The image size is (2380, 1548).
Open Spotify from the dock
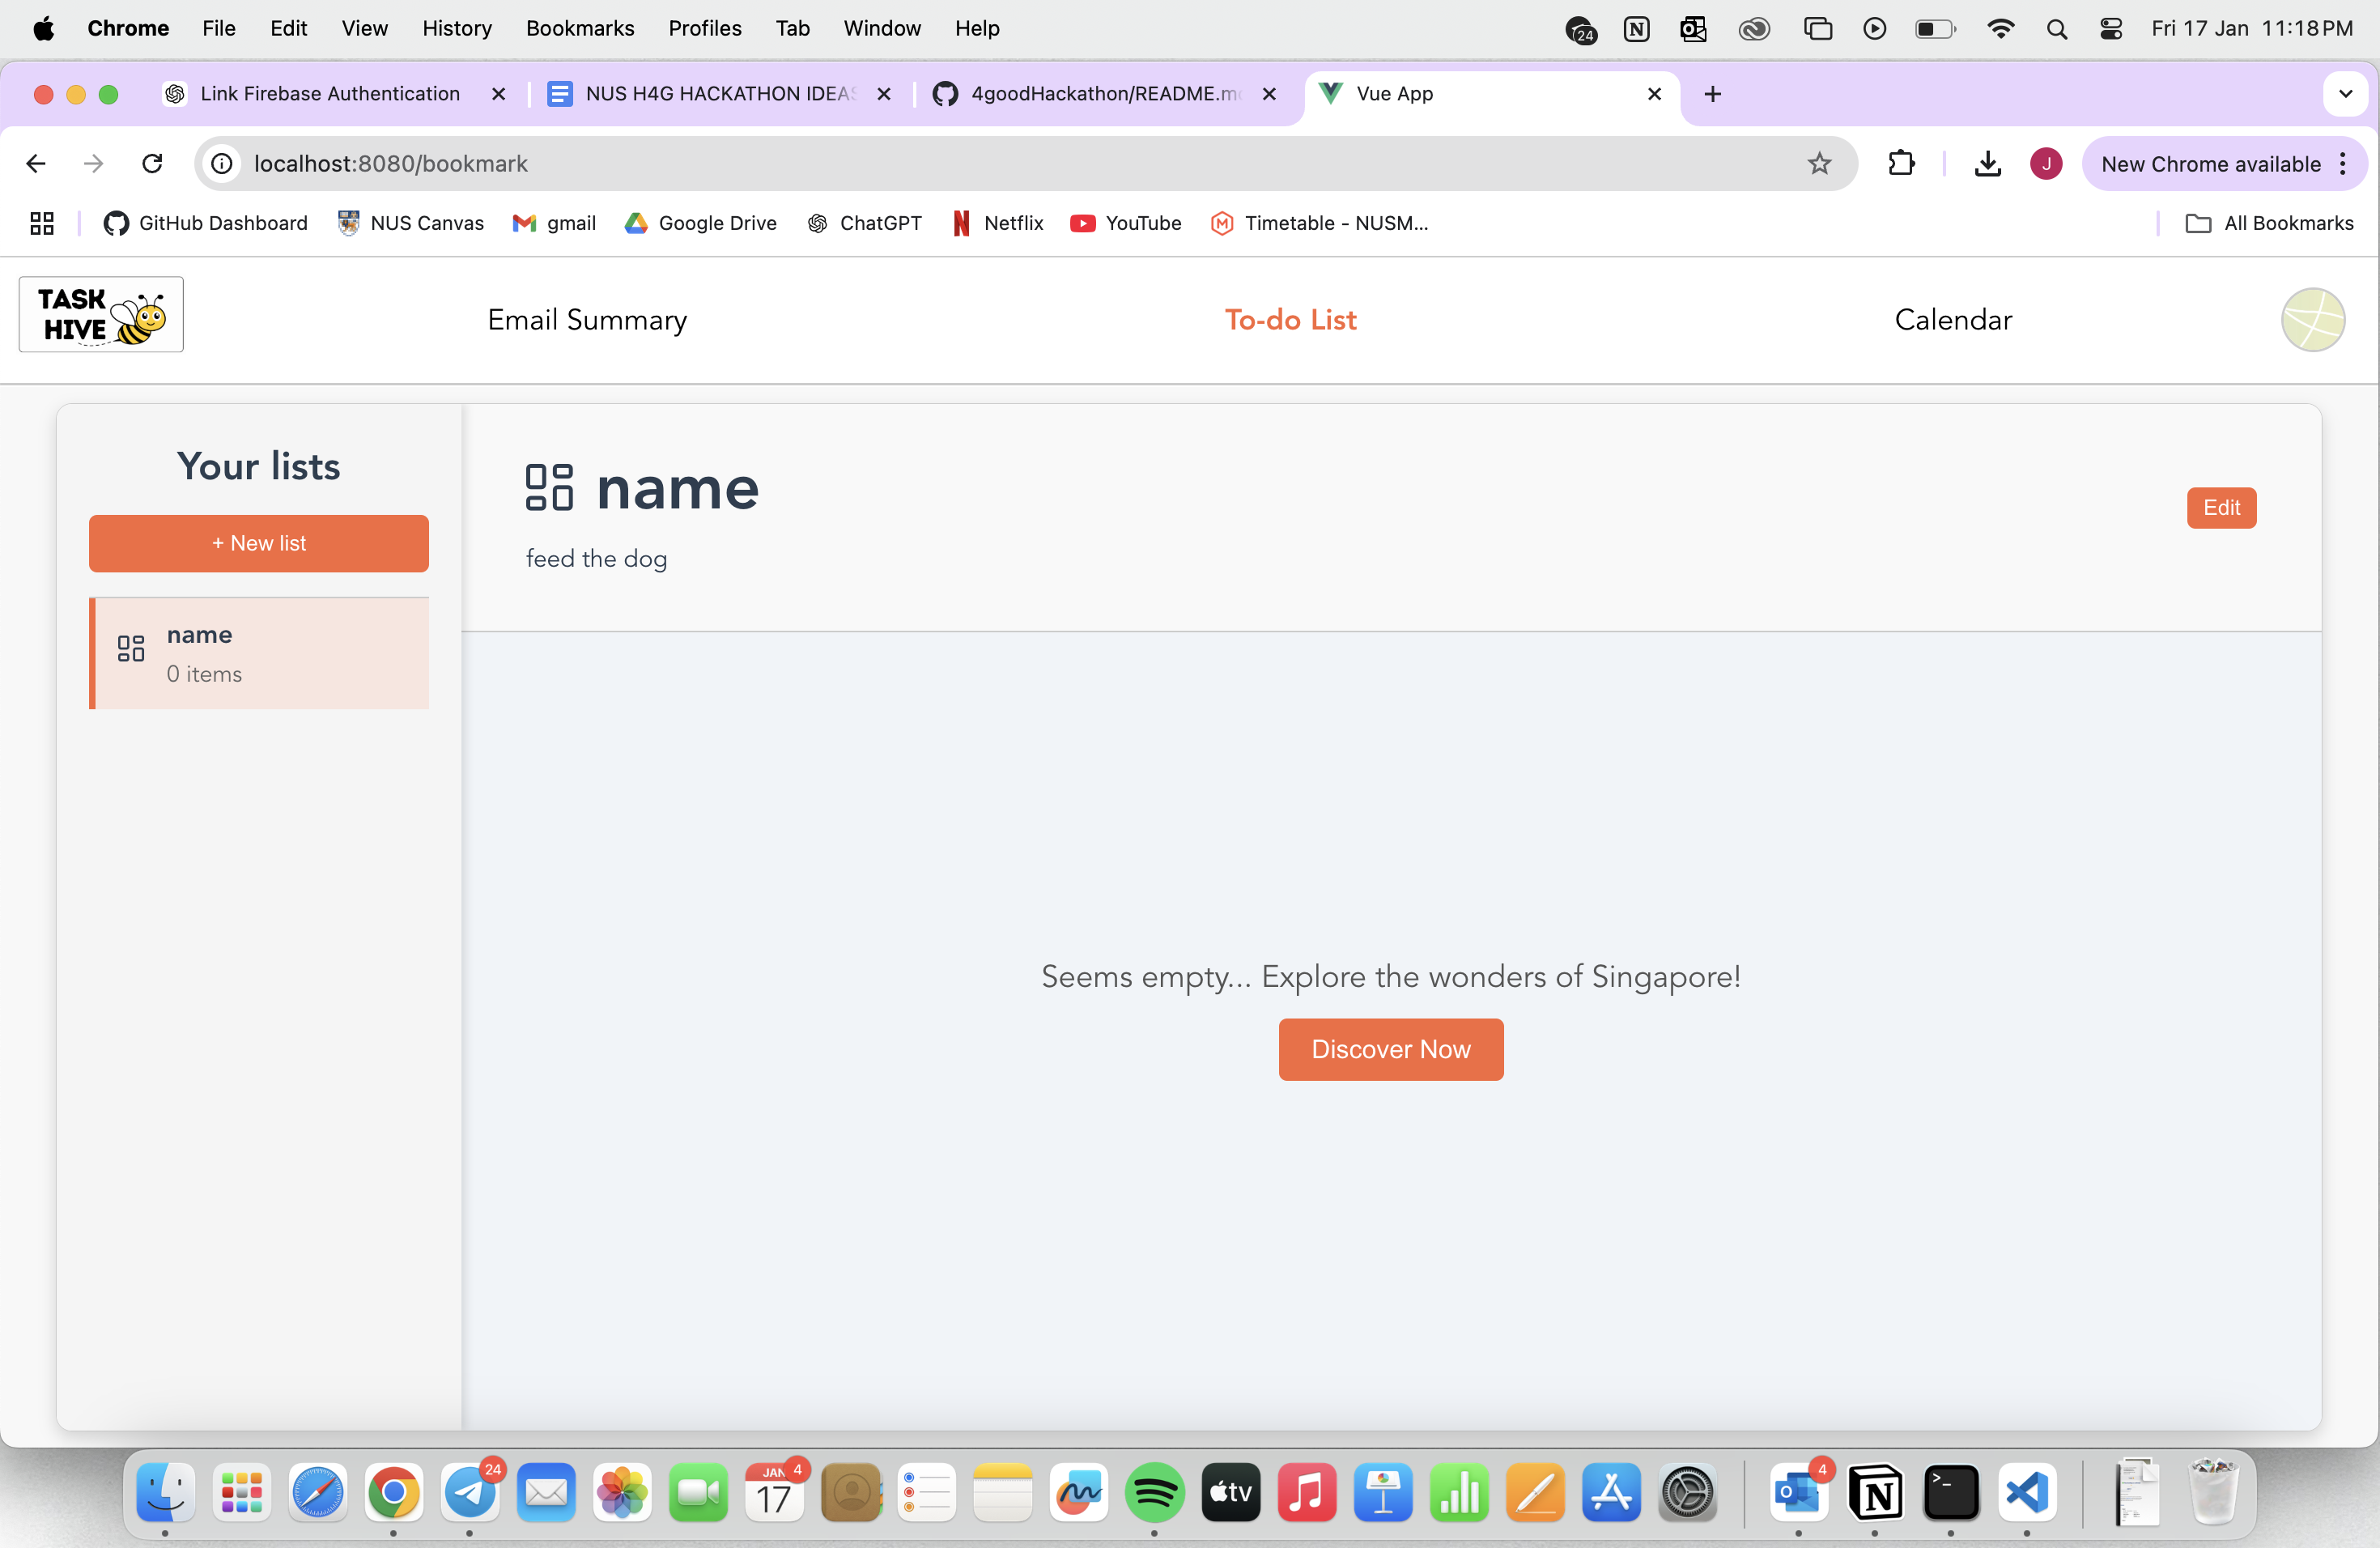[x=1154, y=1493]
